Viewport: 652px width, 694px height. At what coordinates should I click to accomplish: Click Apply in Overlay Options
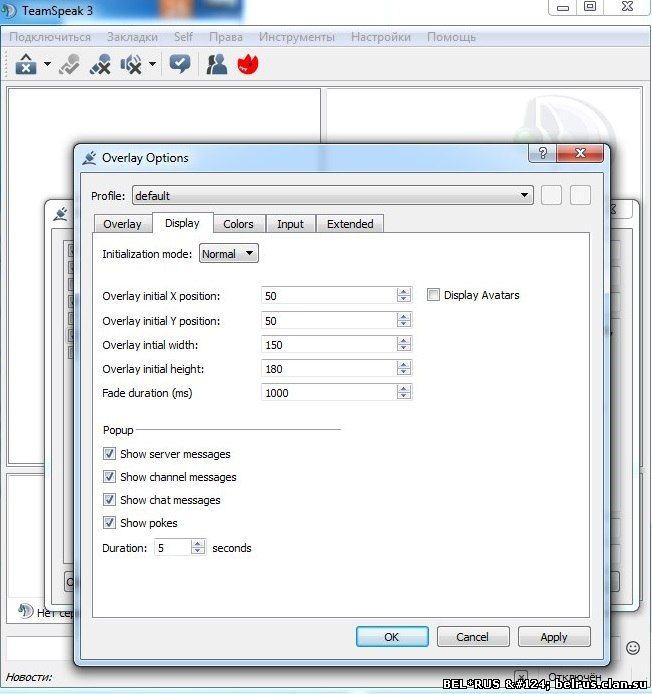point(554,636)
